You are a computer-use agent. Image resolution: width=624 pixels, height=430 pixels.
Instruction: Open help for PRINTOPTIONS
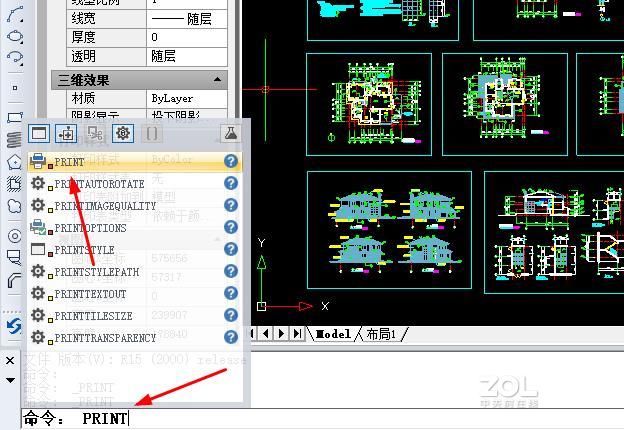click(x=231, y=227)
